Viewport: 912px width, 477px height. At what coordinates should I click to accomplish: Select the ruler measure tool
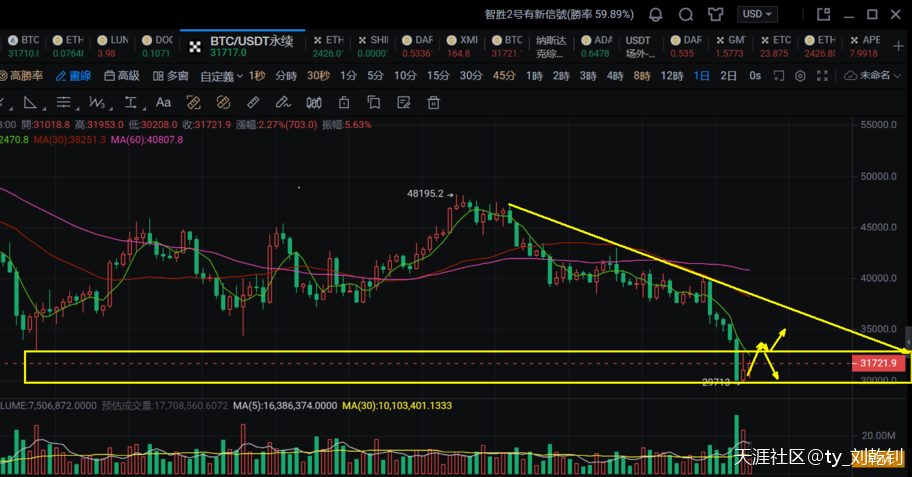253,102
